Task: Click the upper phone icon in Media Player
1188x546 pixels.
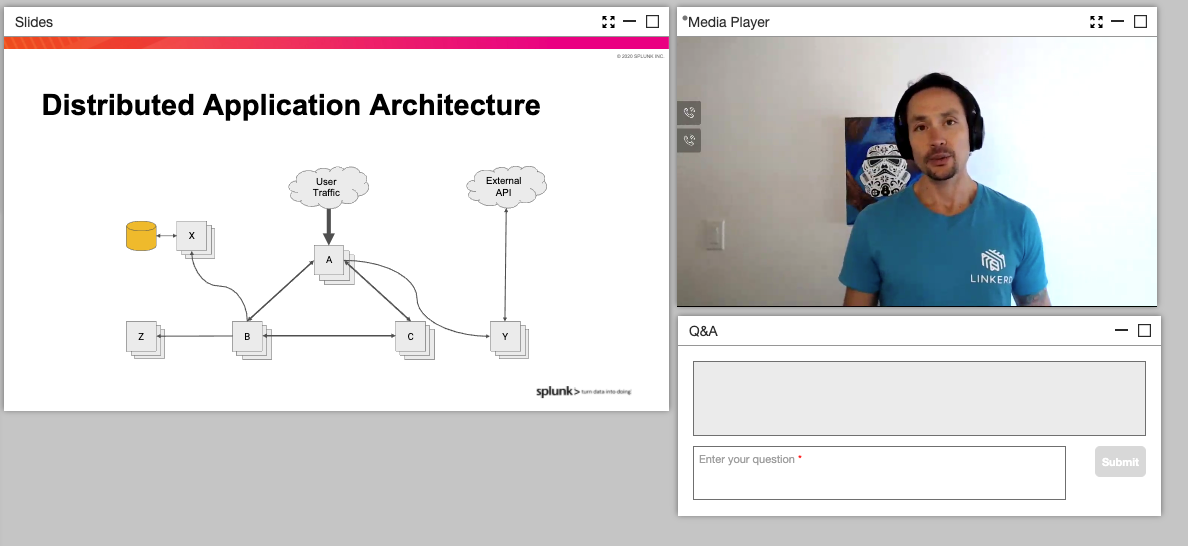Action: [x=689, y=113]
